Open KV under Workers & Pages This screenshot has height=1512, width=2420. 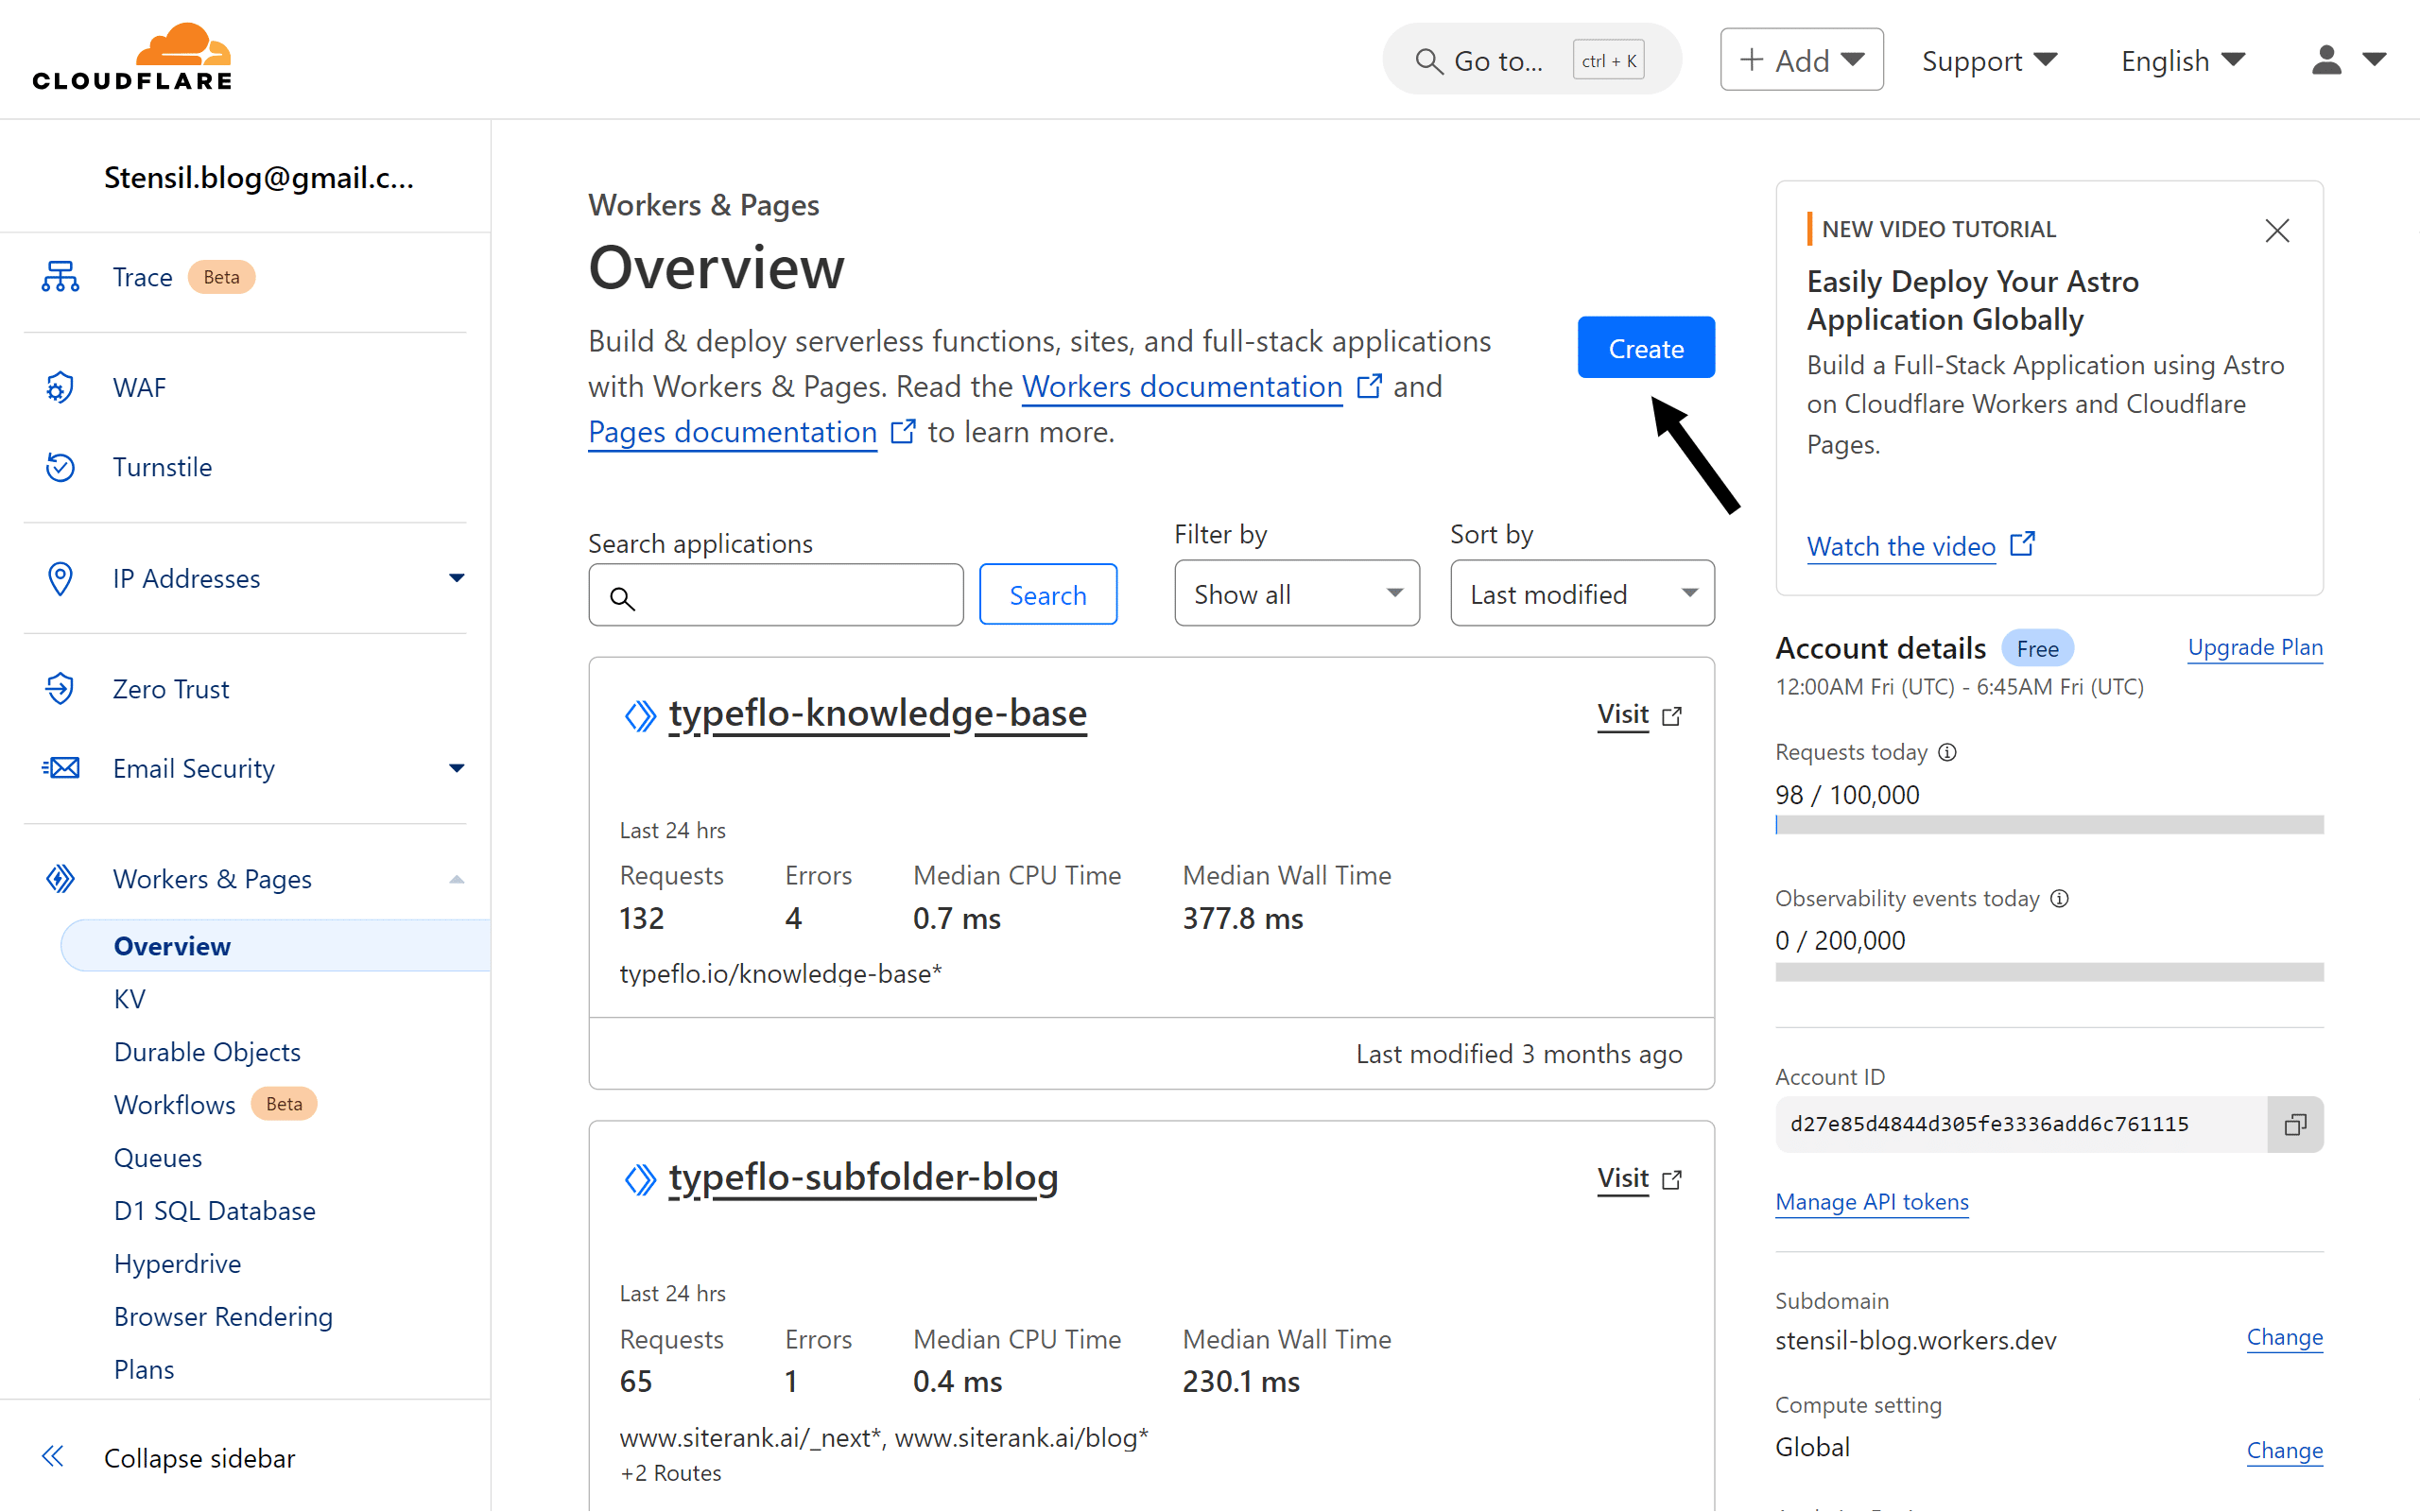(x=130, y=998)
